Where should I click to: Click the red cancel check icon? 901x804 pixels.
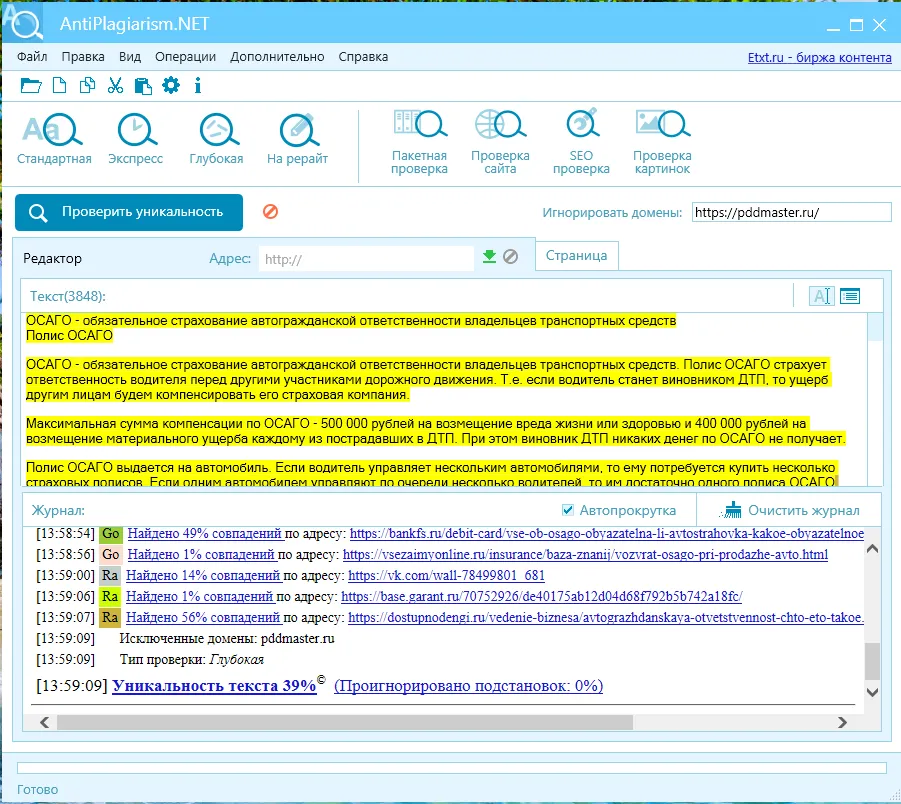tap(271, 211)
